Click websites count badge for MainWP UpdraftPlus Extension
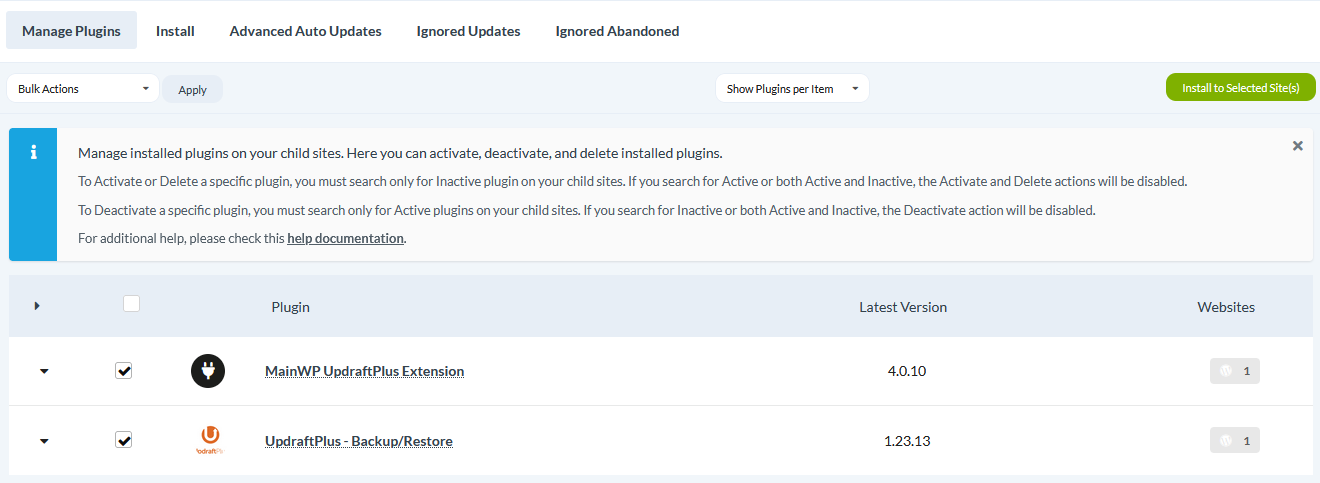 coord(1235,371)
